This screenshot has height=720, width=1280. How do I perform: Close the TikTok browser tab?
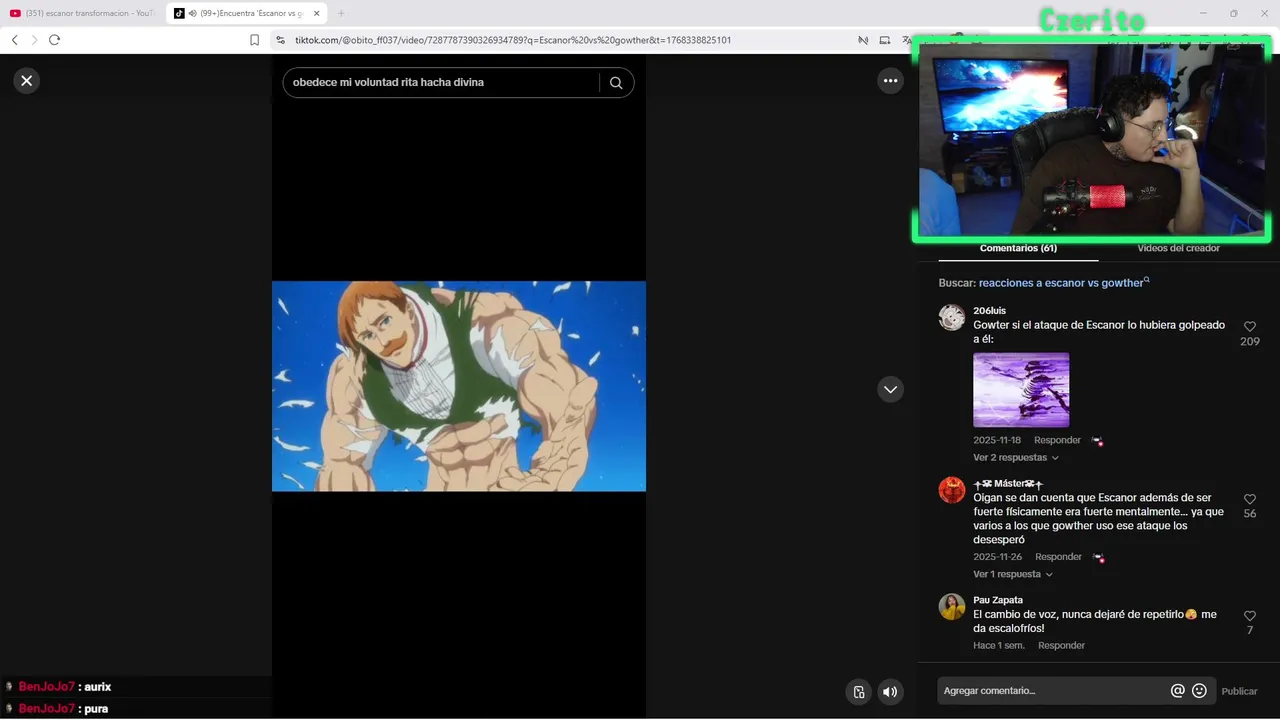316,13
